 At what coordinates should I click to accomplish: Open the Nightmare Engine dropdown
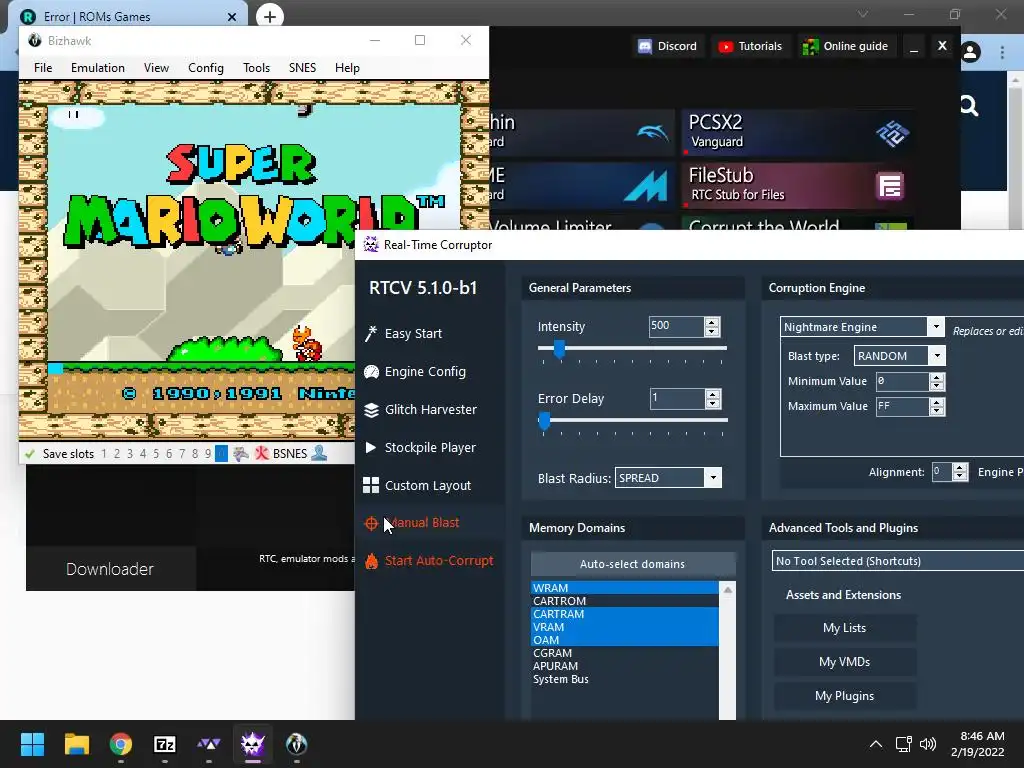[x=936, y=327]
